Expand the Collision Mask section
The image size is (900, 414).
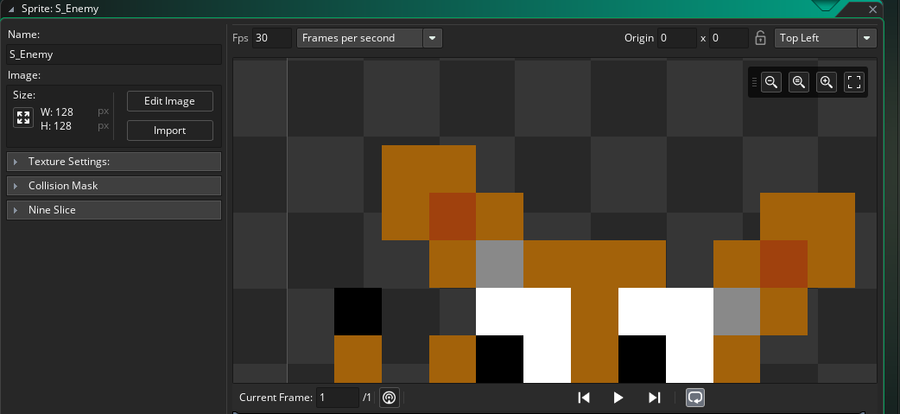[114, 185]
